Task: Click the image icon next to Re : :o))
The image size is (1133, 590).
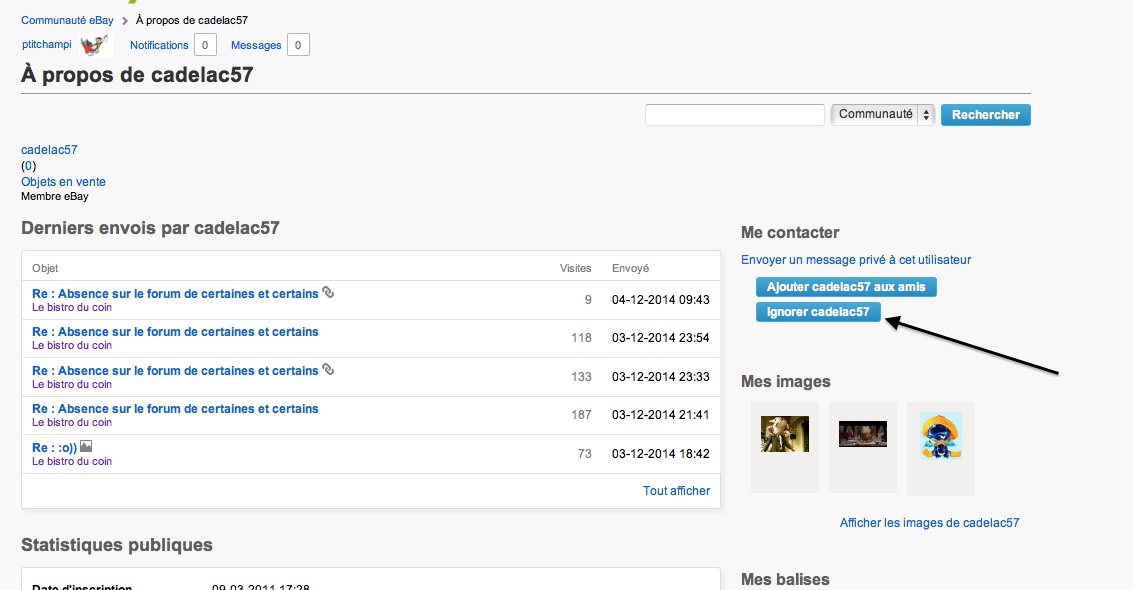Action: pos(86,446)
